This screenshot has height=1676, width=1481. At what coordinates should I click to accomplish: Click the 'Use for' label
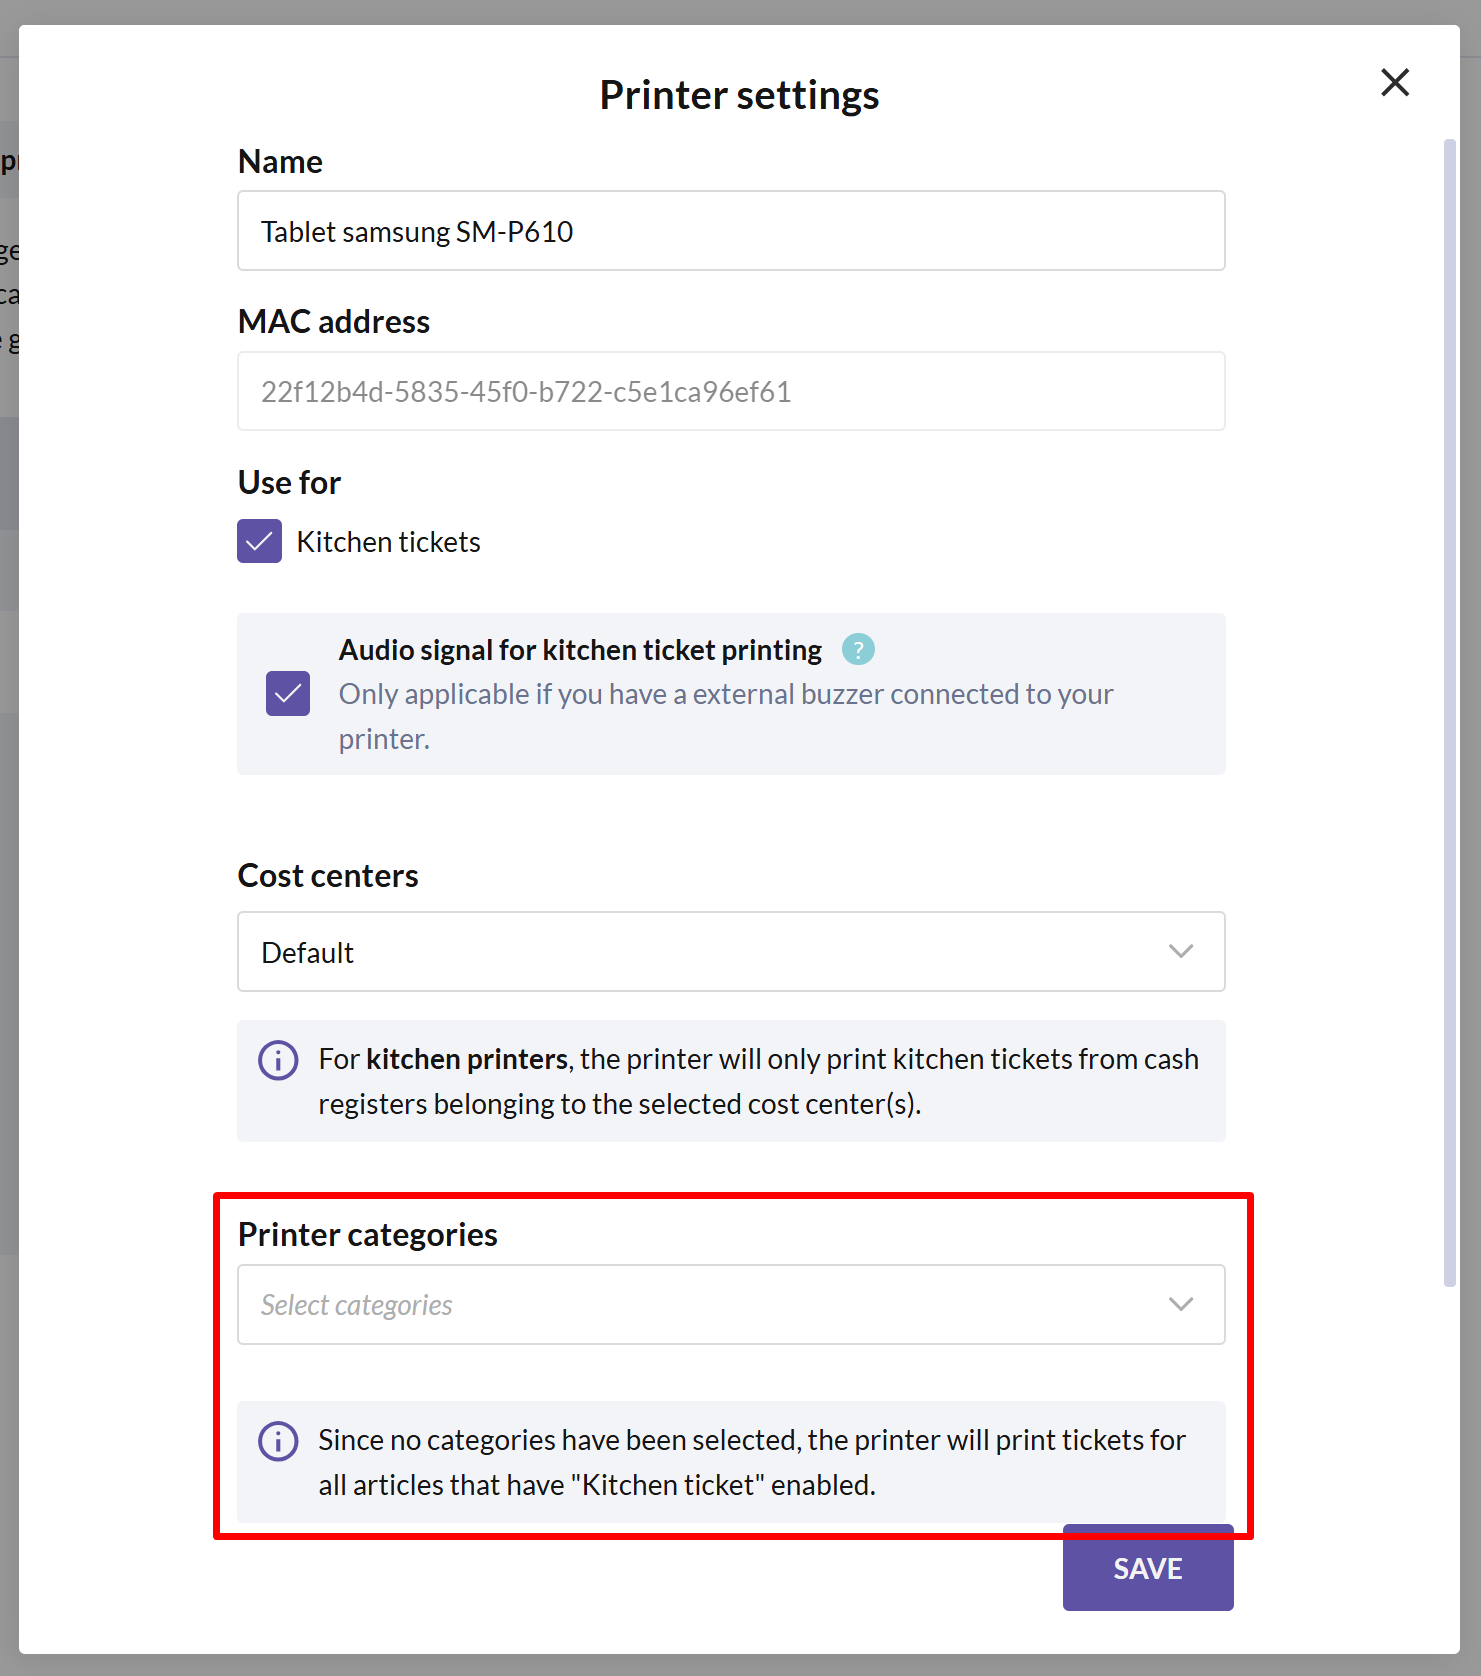click(289, 483)
